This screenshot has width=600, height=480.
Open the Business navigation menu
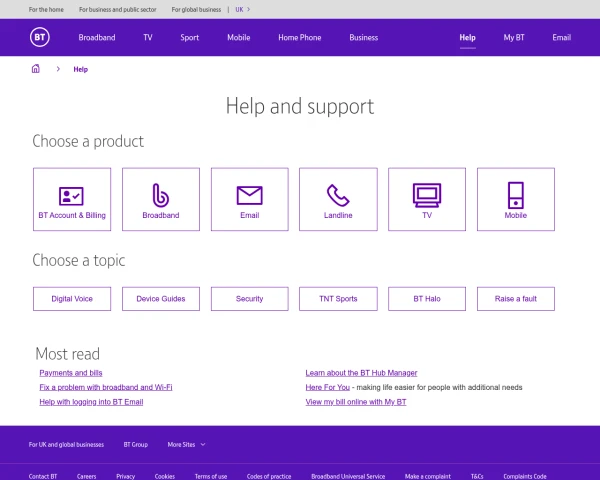pyautogui.click(x=364, y=38)
